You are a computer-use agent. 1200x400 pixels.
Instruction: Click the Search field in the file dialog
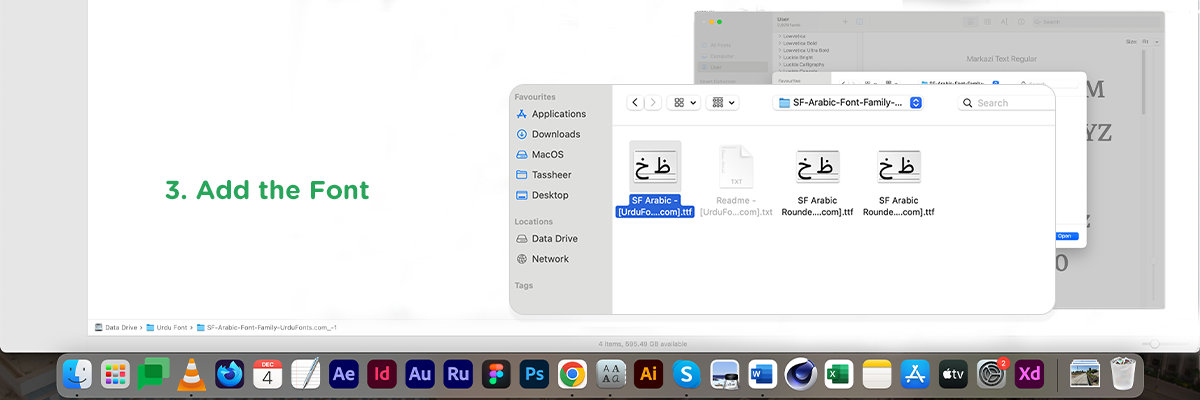pos(1005,103)
